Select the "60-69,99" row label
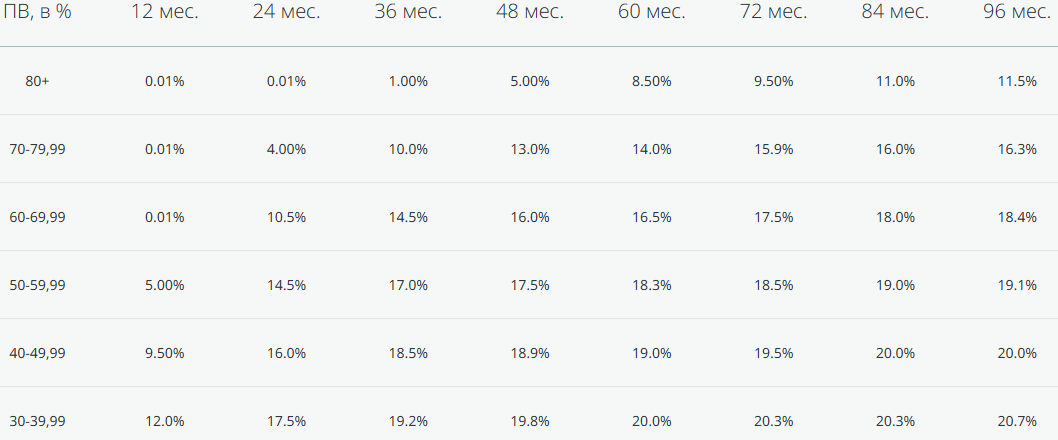The height and width of the screenshot is (440, 1058). pyautogui.click(x=38, y=217)
